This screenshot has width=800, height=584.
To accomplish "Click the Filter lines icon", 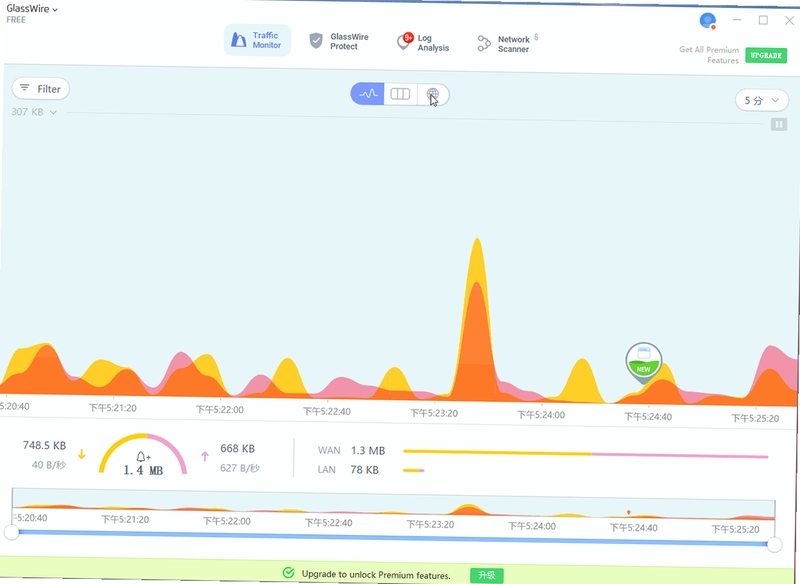I will pyautogui.click(x=24, y=88).
